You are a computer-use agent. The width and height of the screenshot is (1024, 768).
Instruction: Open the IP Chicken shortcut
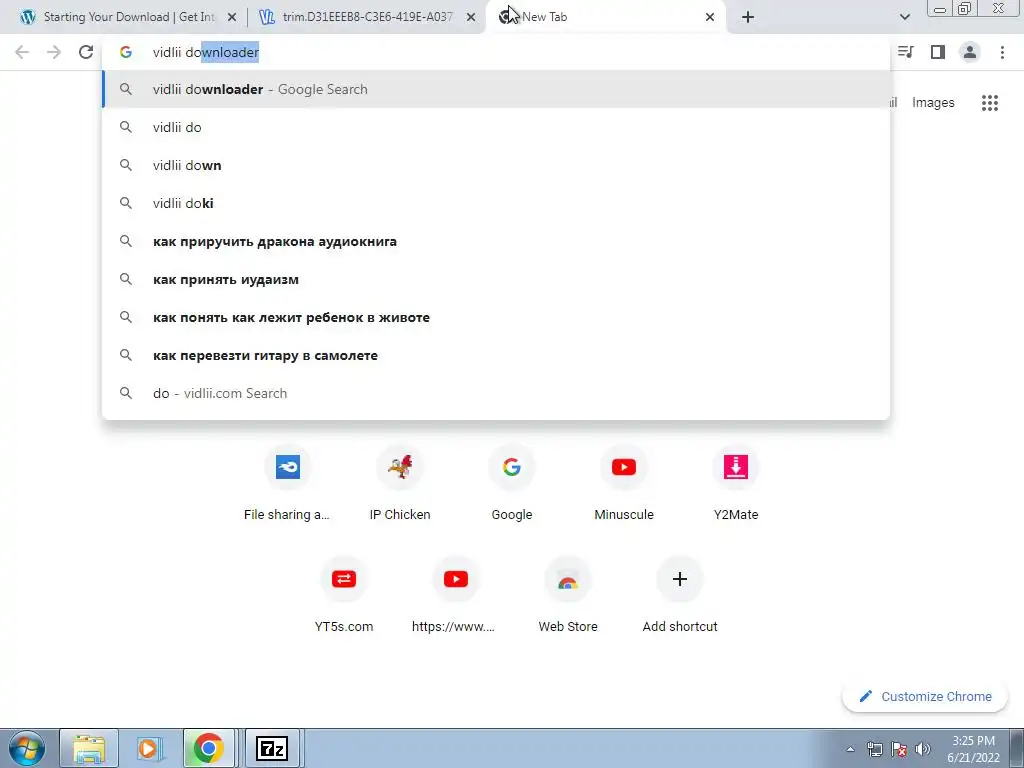[400, 484]
